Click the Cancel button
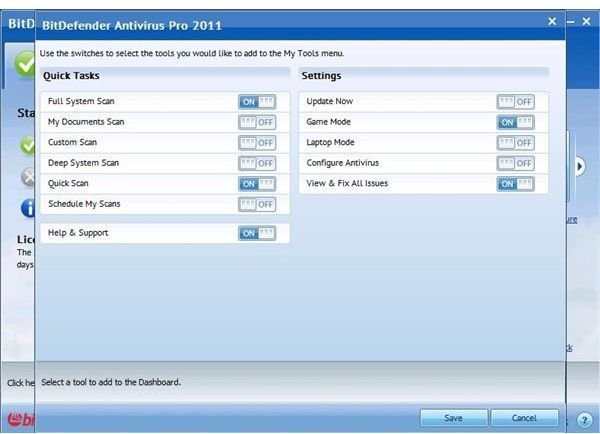 click(524, 418)
